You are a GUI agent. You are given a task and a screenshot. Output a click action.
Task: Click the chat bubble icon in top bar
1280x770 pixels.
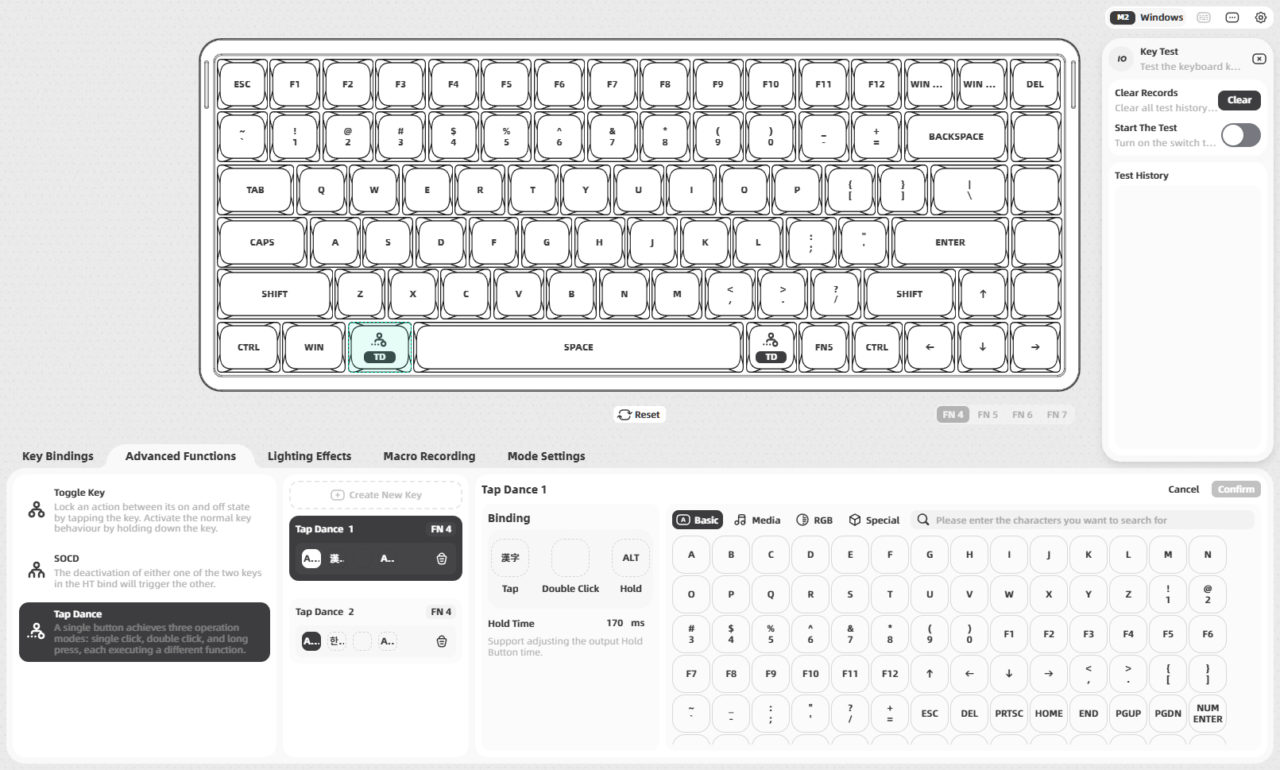(x=1232, y=17)
